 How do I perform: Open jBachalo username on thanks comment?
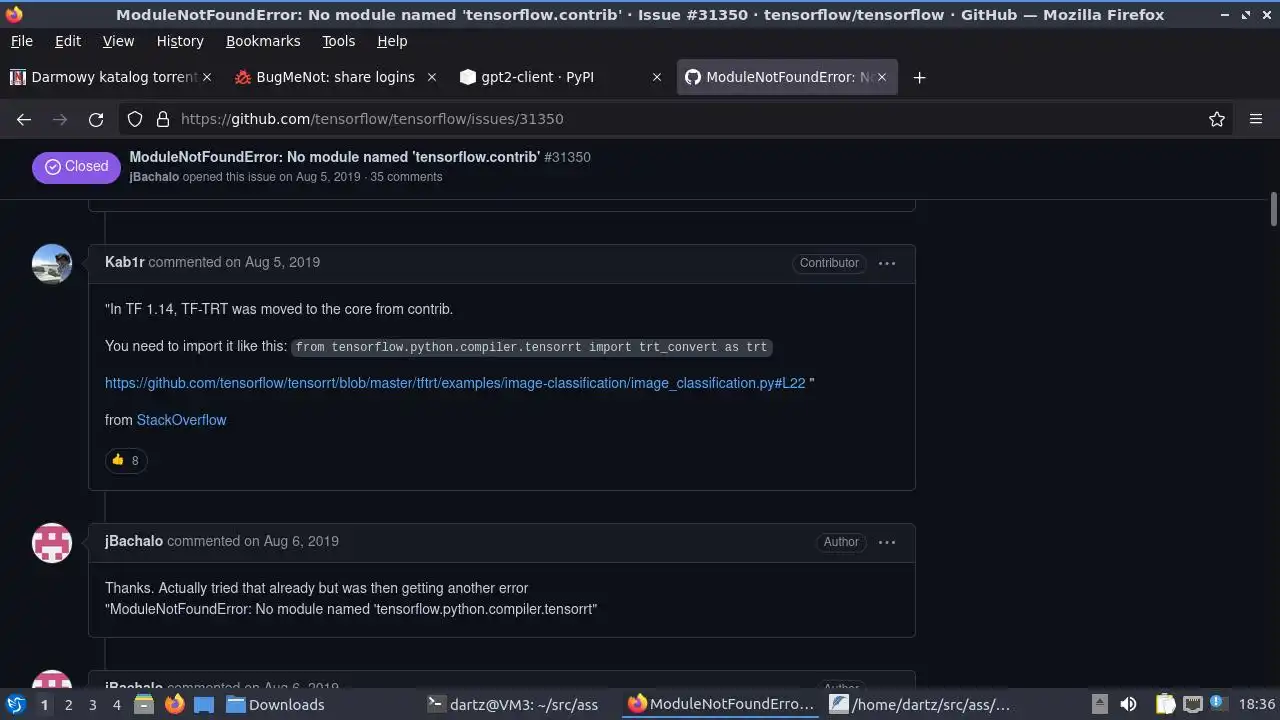point(134,541)
